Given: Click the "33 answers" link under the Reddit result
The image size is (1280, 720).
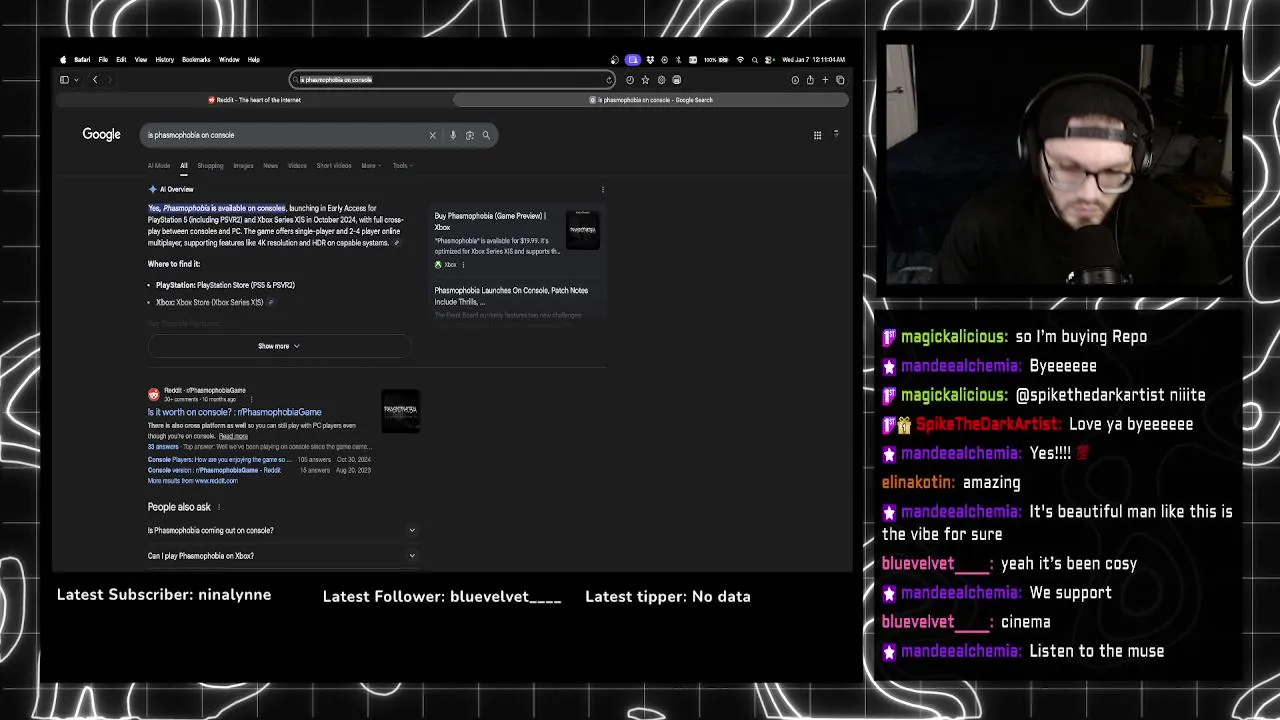Looking at the screenshot, I should [x=163, y=447].
